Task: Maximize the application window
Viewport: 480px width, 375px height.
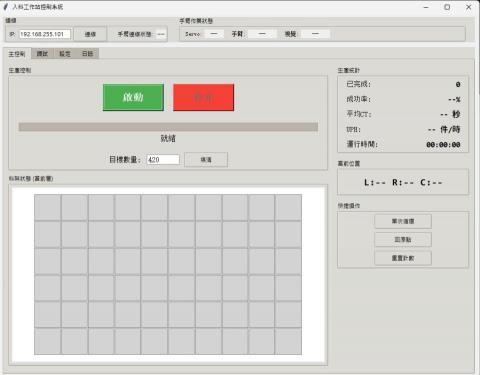Action: 447,7
